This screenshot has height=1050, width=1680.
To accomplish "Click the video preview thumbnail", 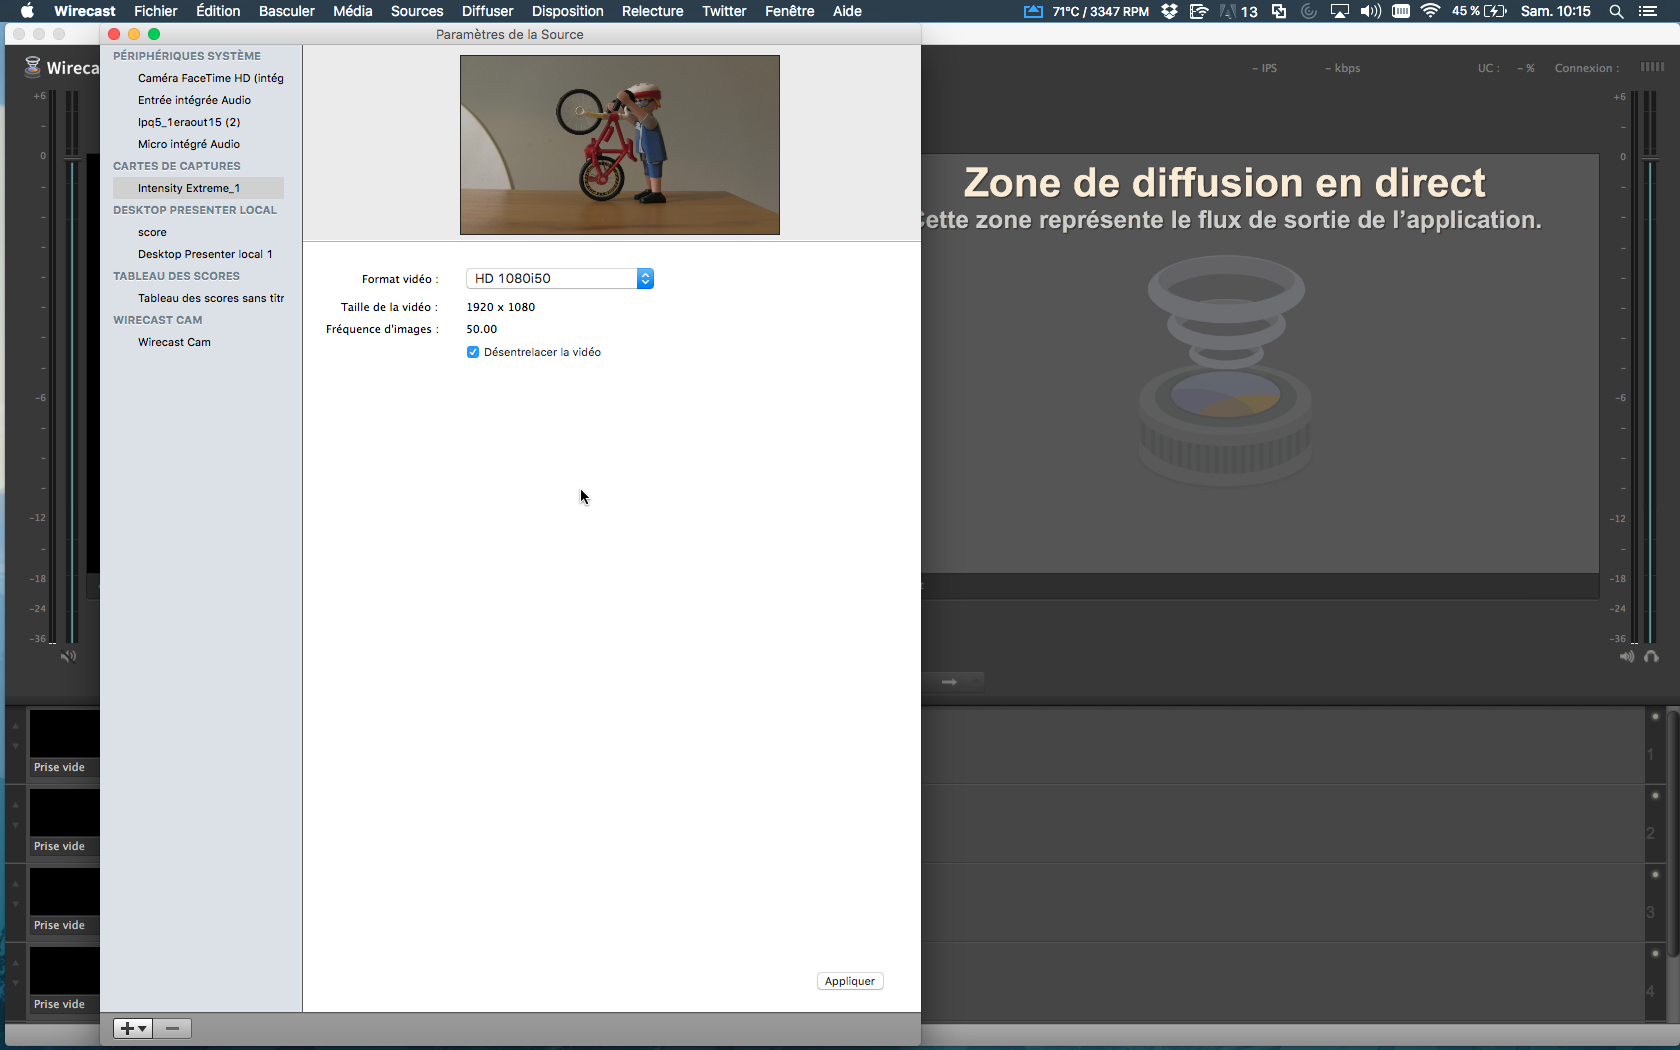I will 619,145.
